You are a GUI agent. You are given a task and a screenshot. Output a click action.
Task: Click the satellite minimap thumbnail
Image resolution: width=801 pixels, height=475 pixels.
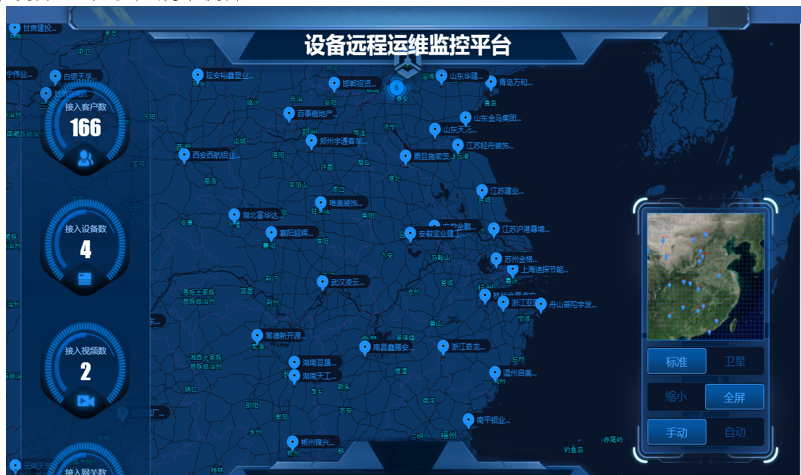tap(705, 273)
